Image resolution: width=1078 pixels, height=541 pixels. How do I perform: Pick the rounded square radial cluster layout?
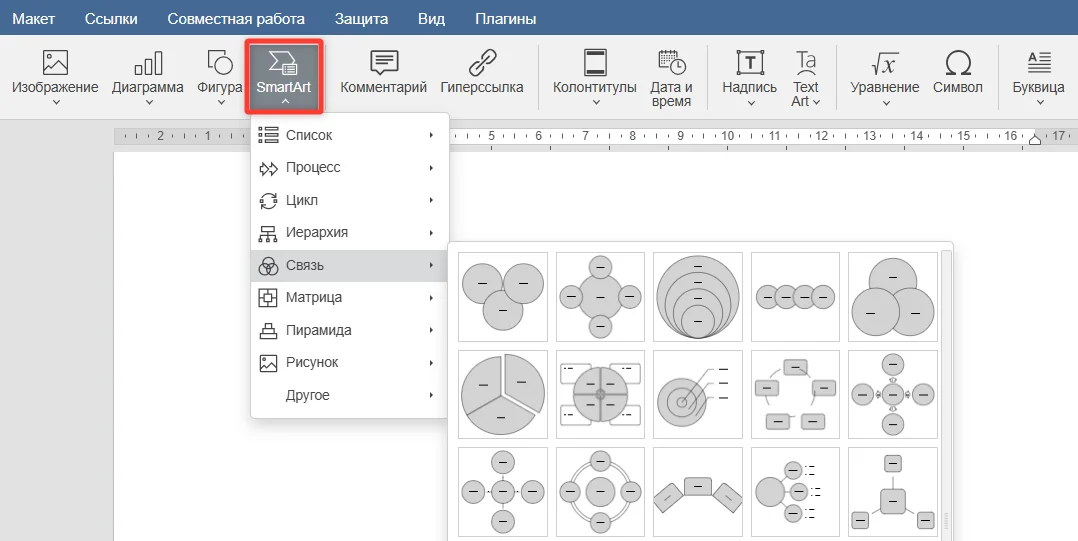[893, 492]
